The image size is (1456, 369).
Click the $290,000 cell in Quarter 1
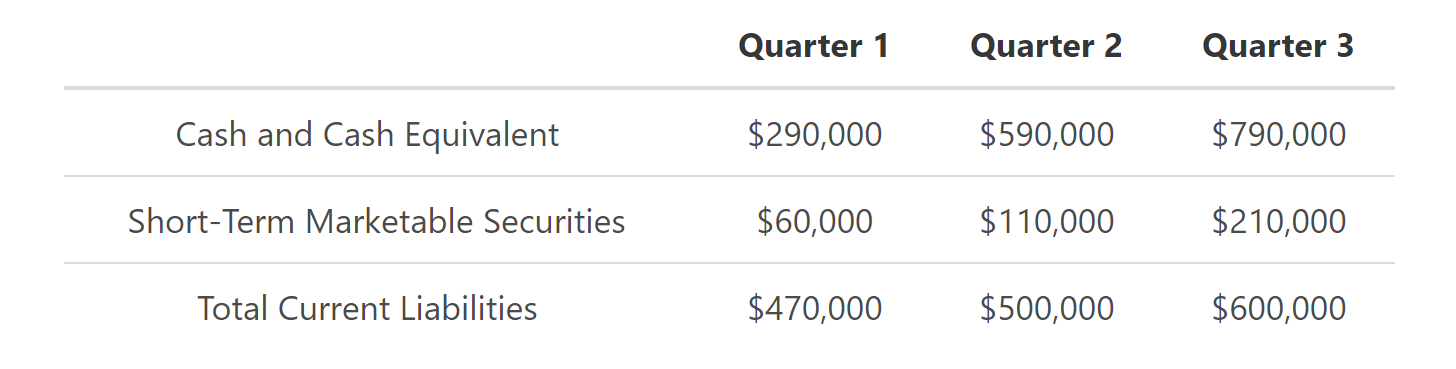[815, 134]
